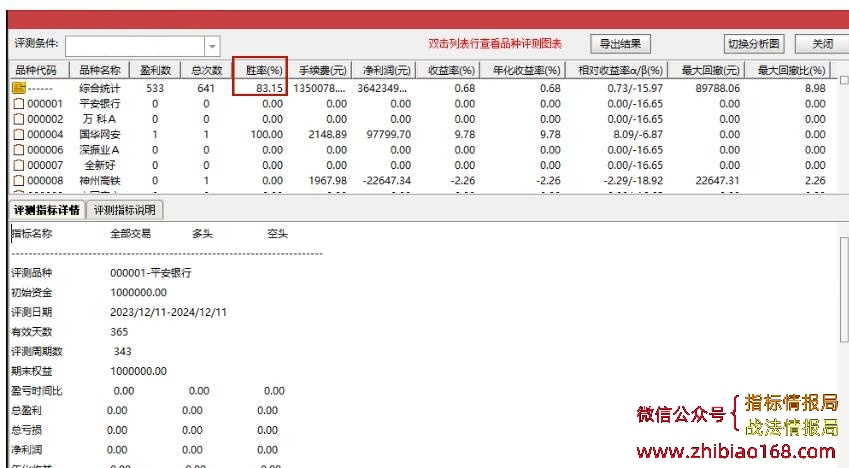Click the document icon for 000001
This screenshot has width=849, height=468.
tap(19, 103)
